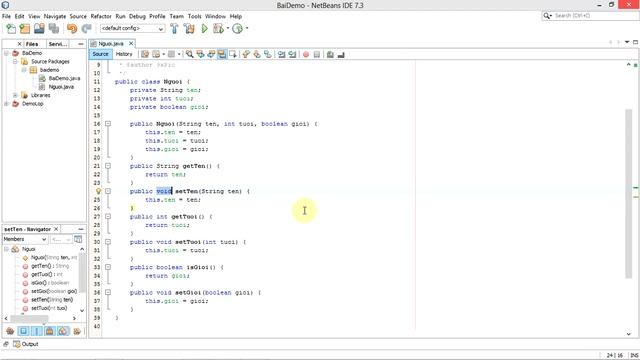Collapse the Source Packages node

pyautogui.click(x=15, y=62)
